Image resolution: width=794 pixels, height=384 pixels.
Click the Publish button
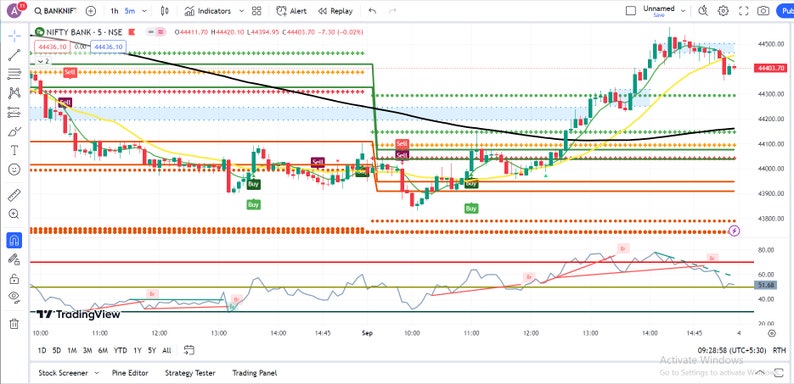[785, 11]
